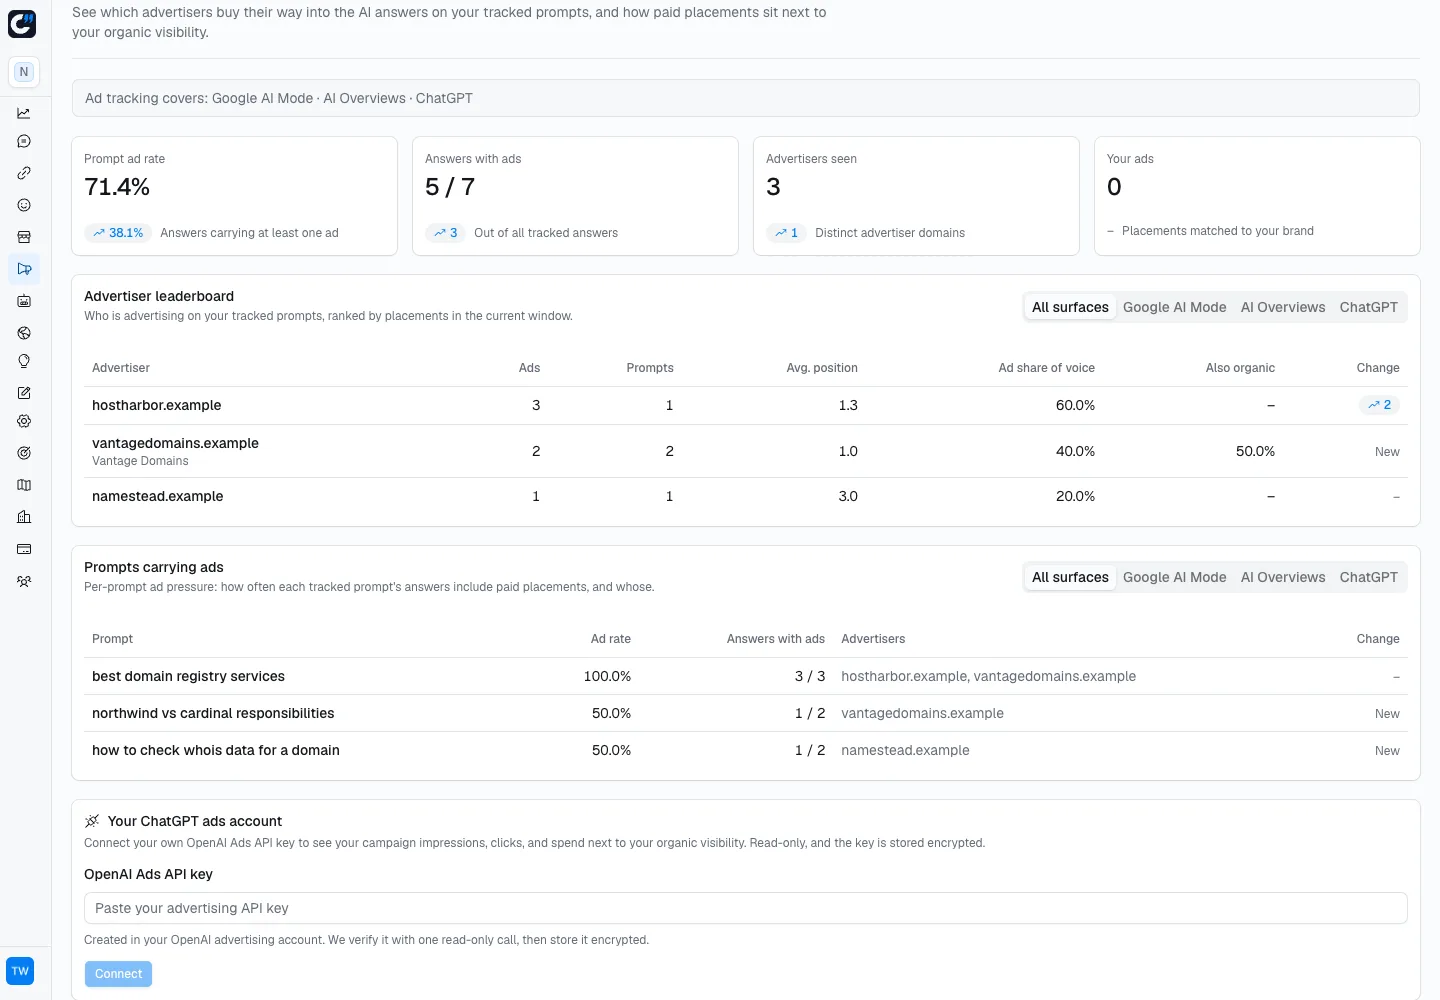1440x1000 pixels.
Task: Select ChatGPT in Prompts carrying ads
Action: click(x=1368, y=577)
